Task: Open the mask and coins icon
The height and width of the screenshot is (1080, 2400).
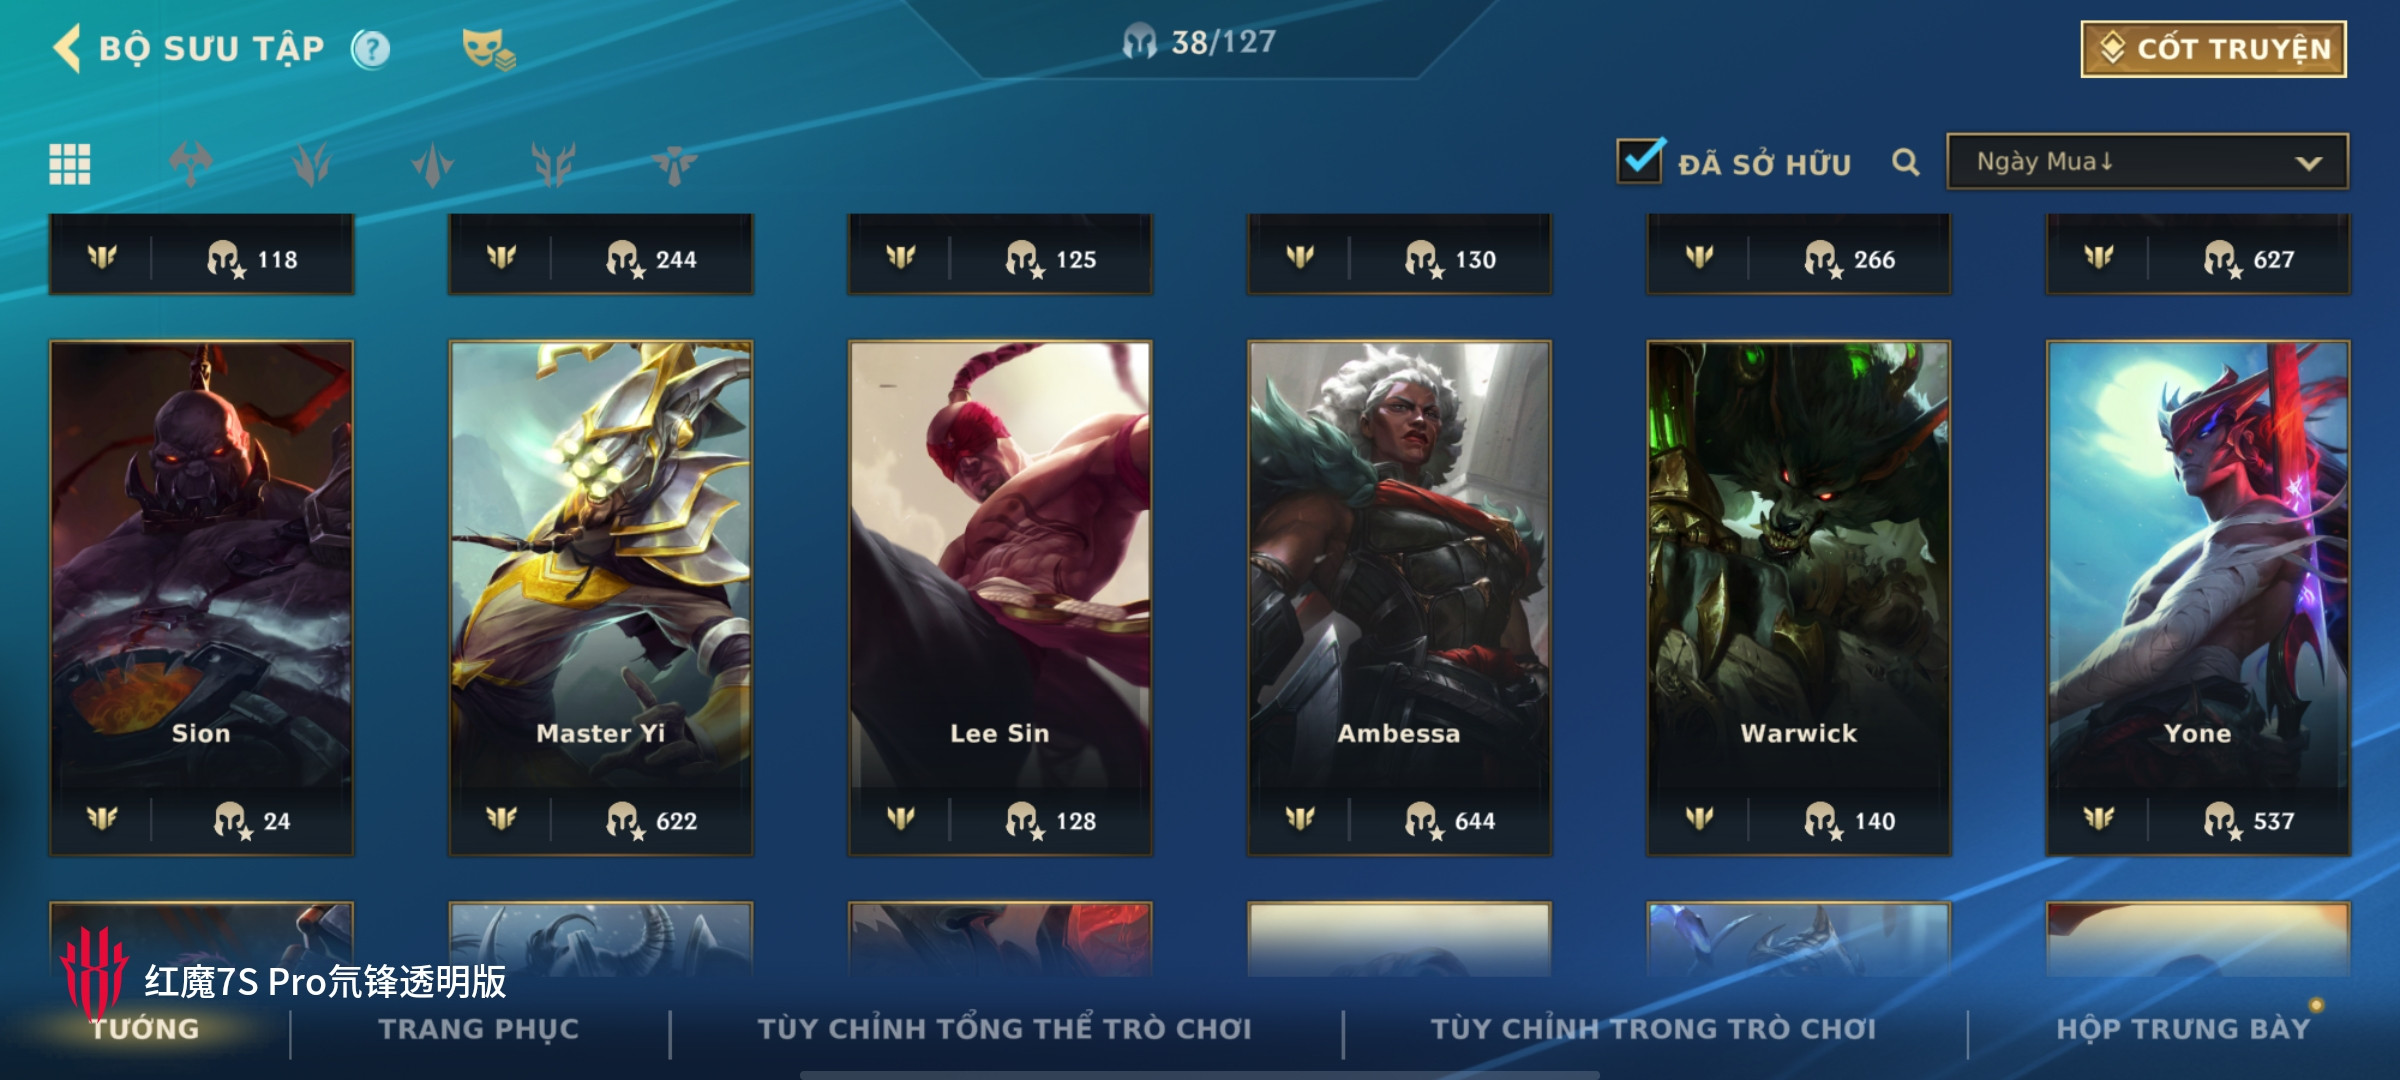Action: point(488,49)
